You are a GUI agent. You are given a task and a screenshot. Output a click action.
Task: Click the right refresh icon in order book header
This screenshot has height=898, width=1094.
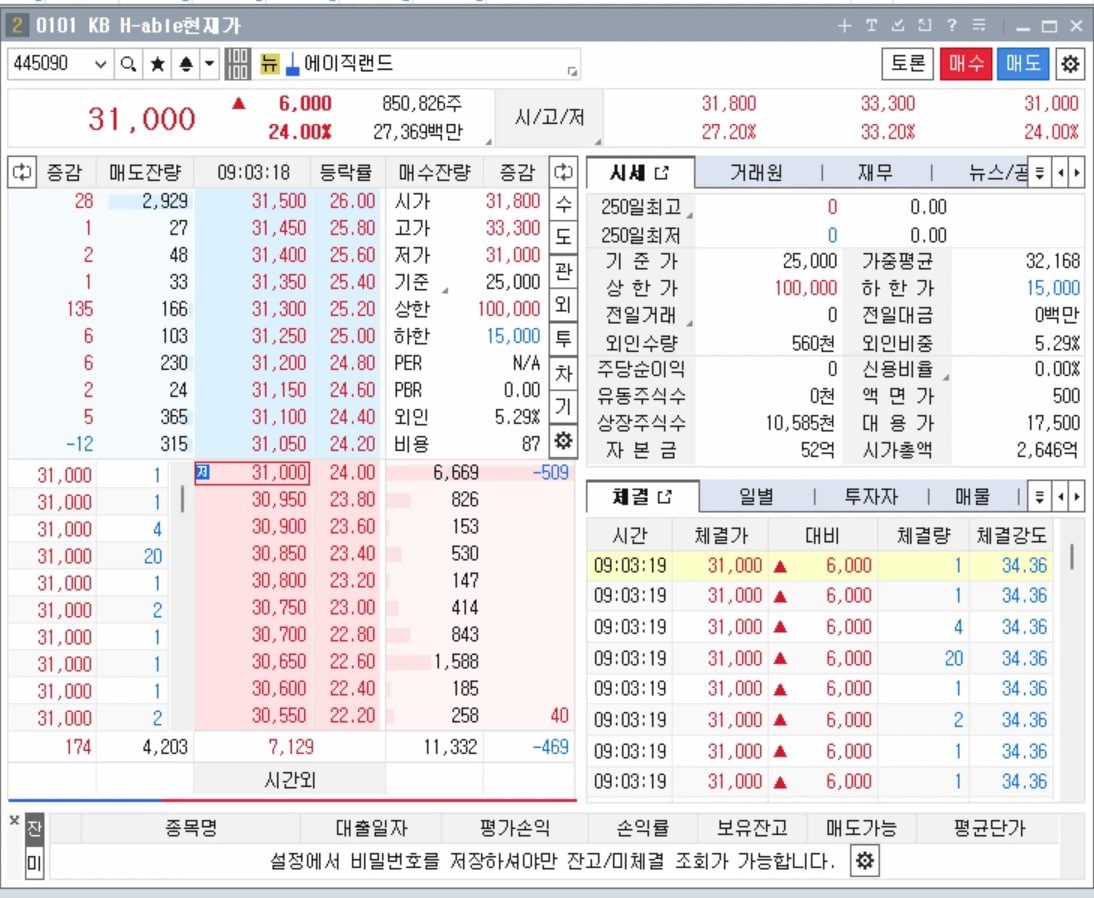click(562, 172)
